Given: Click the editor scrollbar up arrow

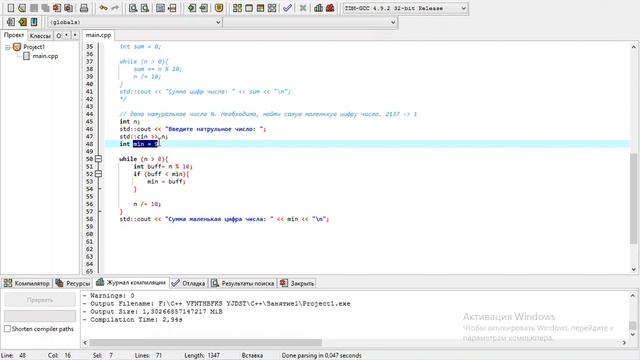Looking at the screenshot, I should click(633, 47).
